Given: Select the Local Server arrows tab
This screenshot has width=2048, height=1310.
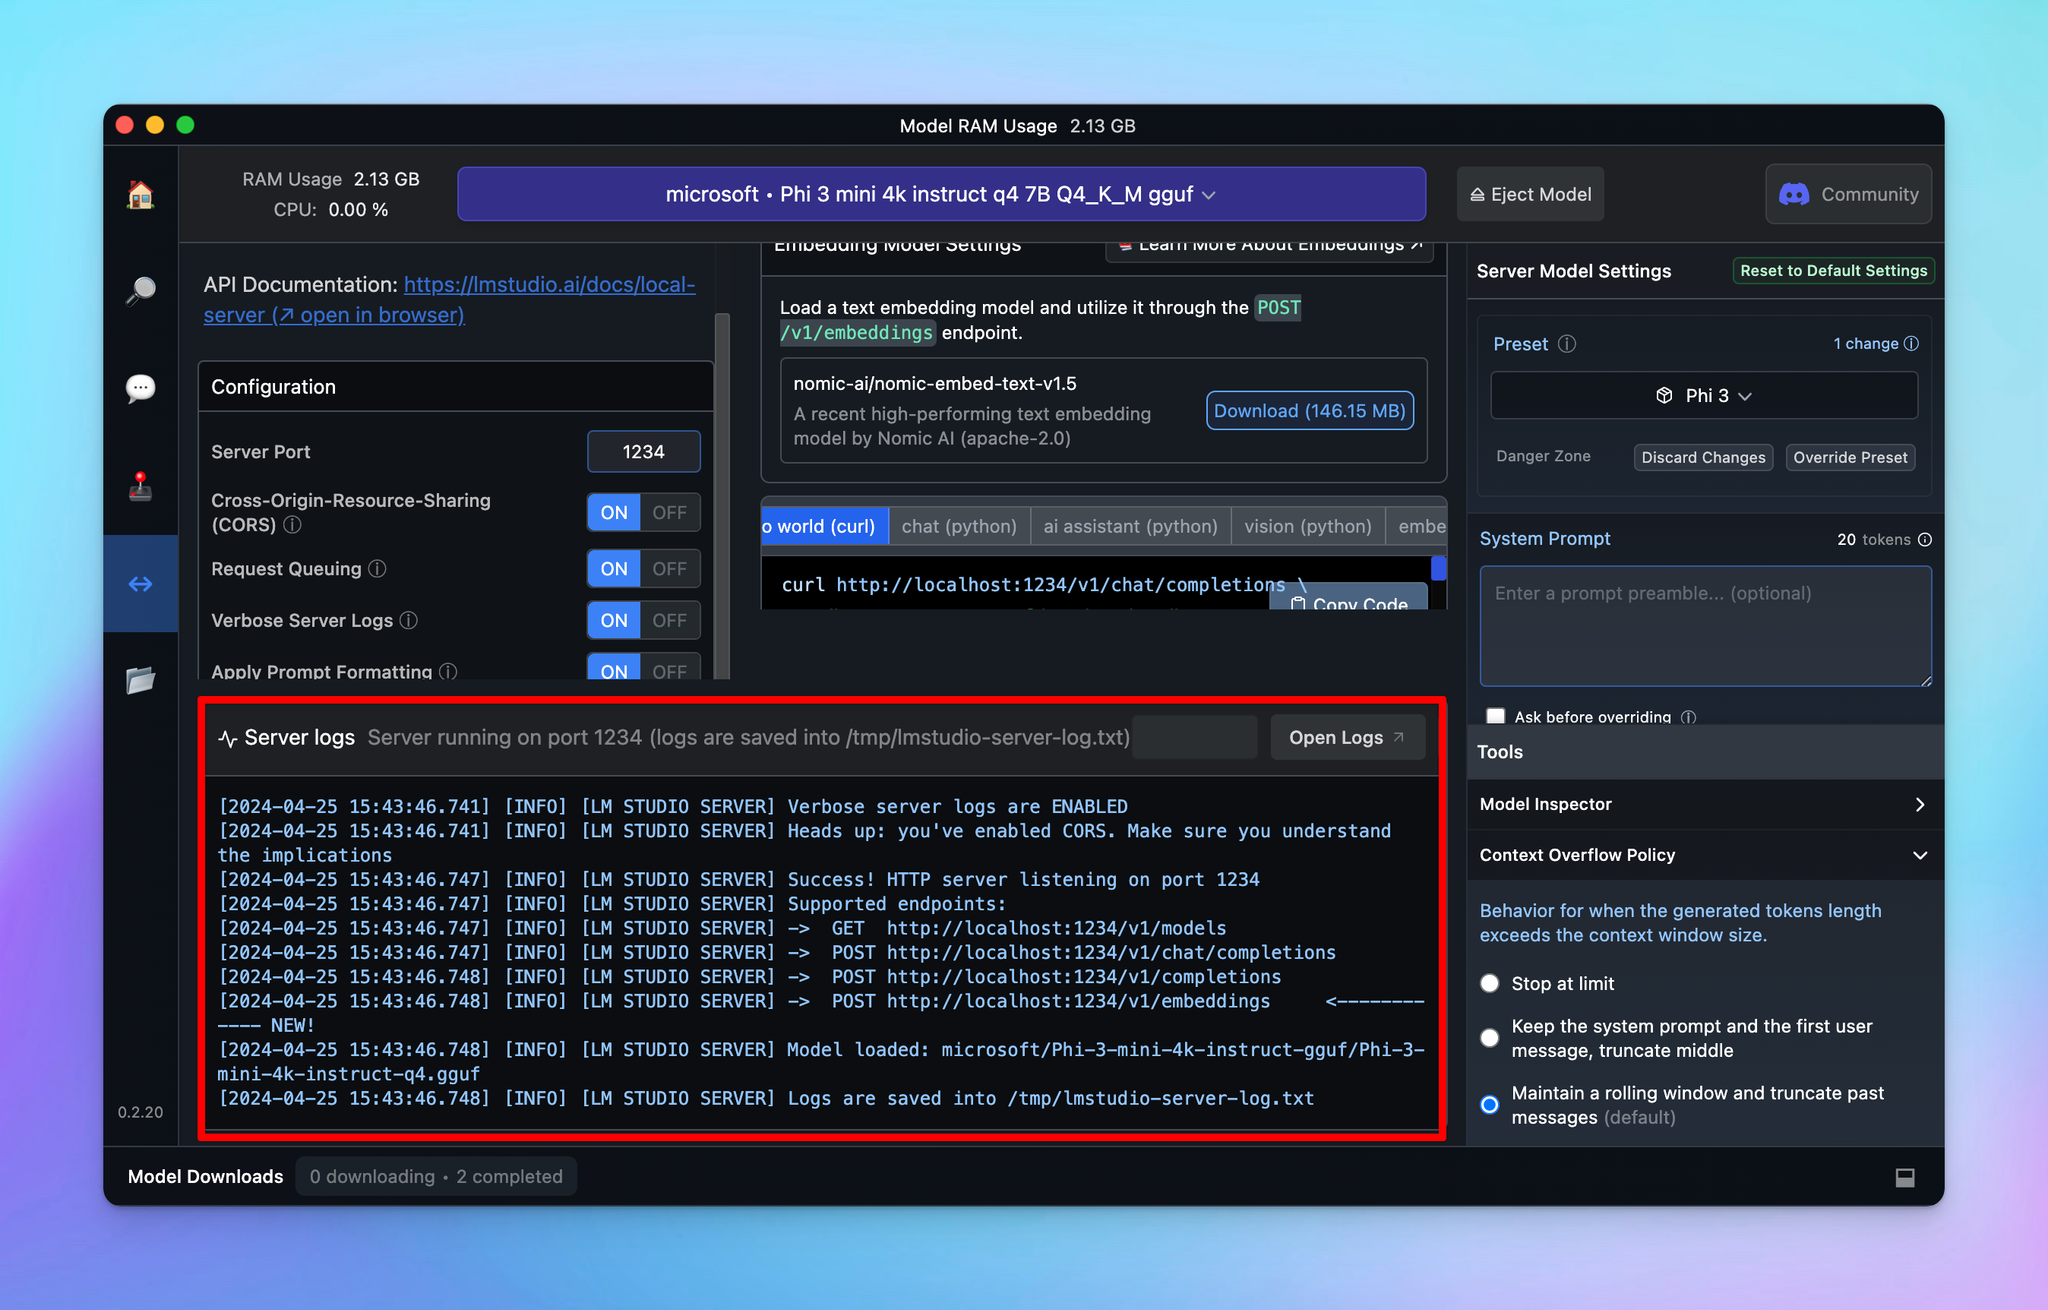Looking at the screenshot, I should [141, 583].
